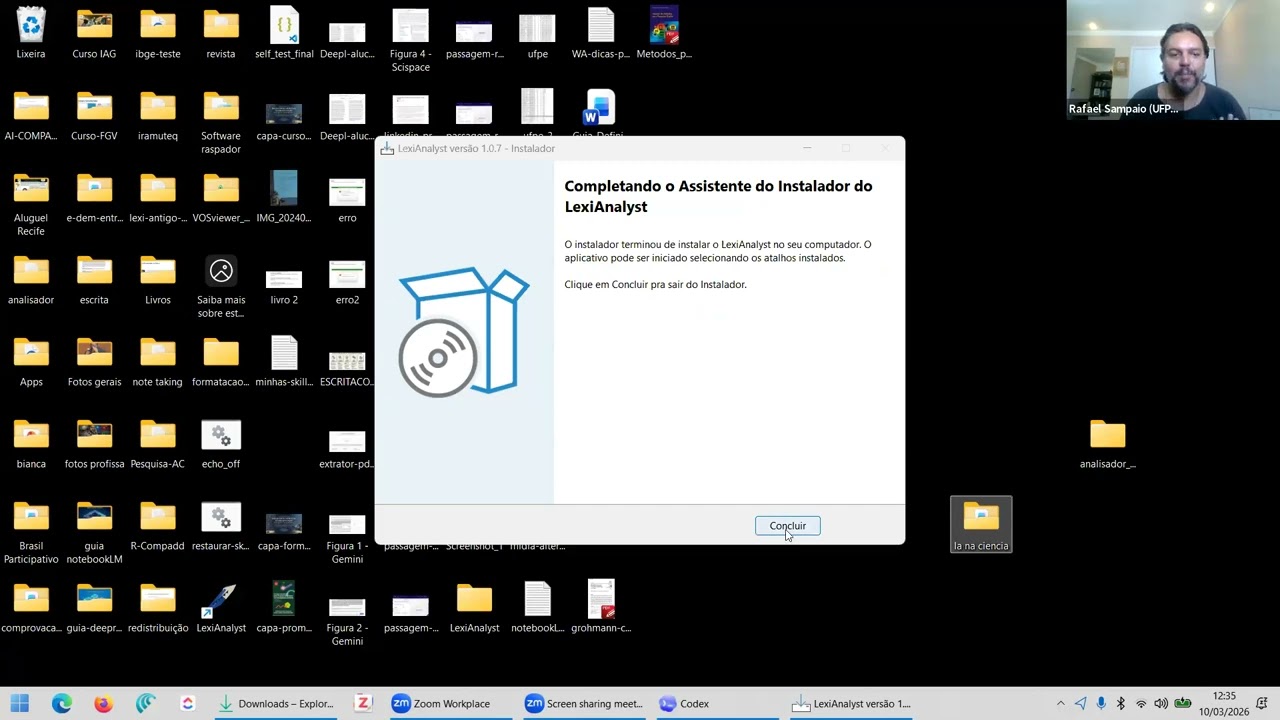
Task: Select the notebookL document file
Action: pos(537,607)
